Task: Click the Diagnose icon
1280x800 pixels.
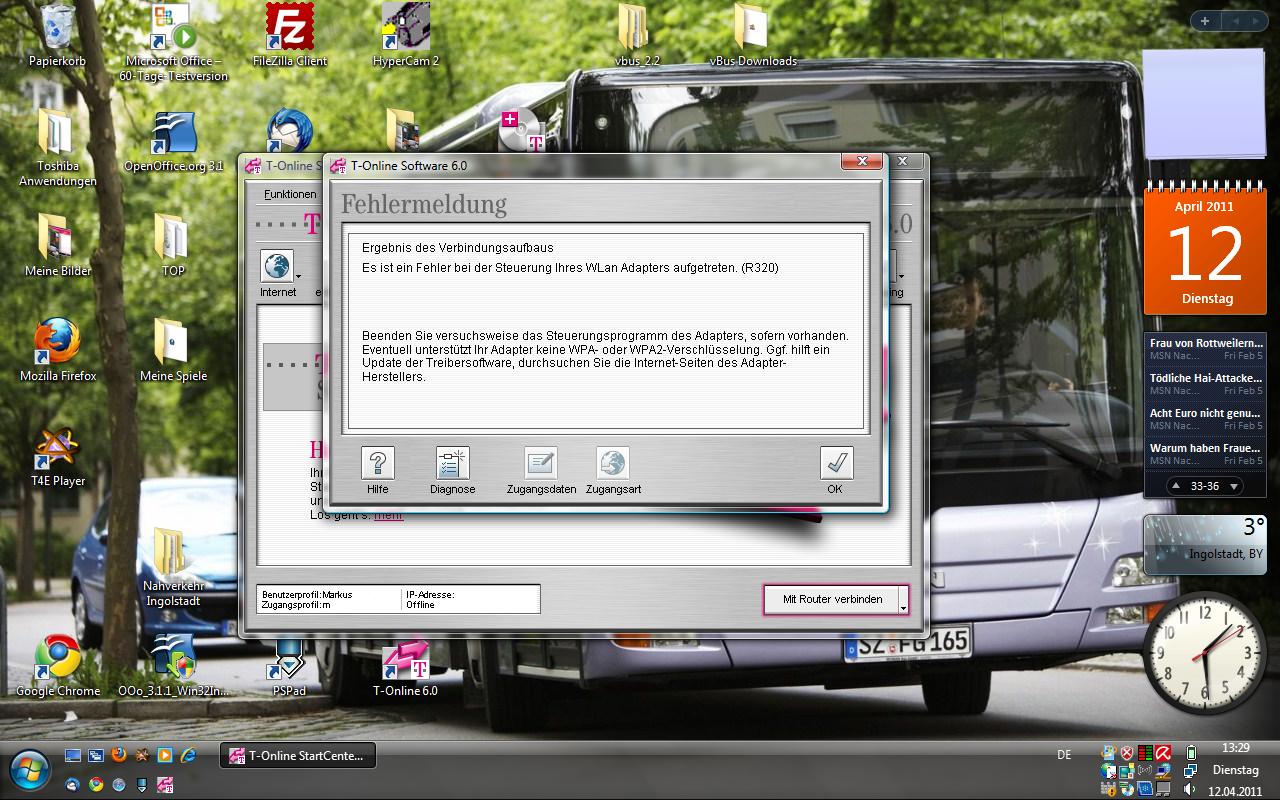Action: tap(452, 464)
